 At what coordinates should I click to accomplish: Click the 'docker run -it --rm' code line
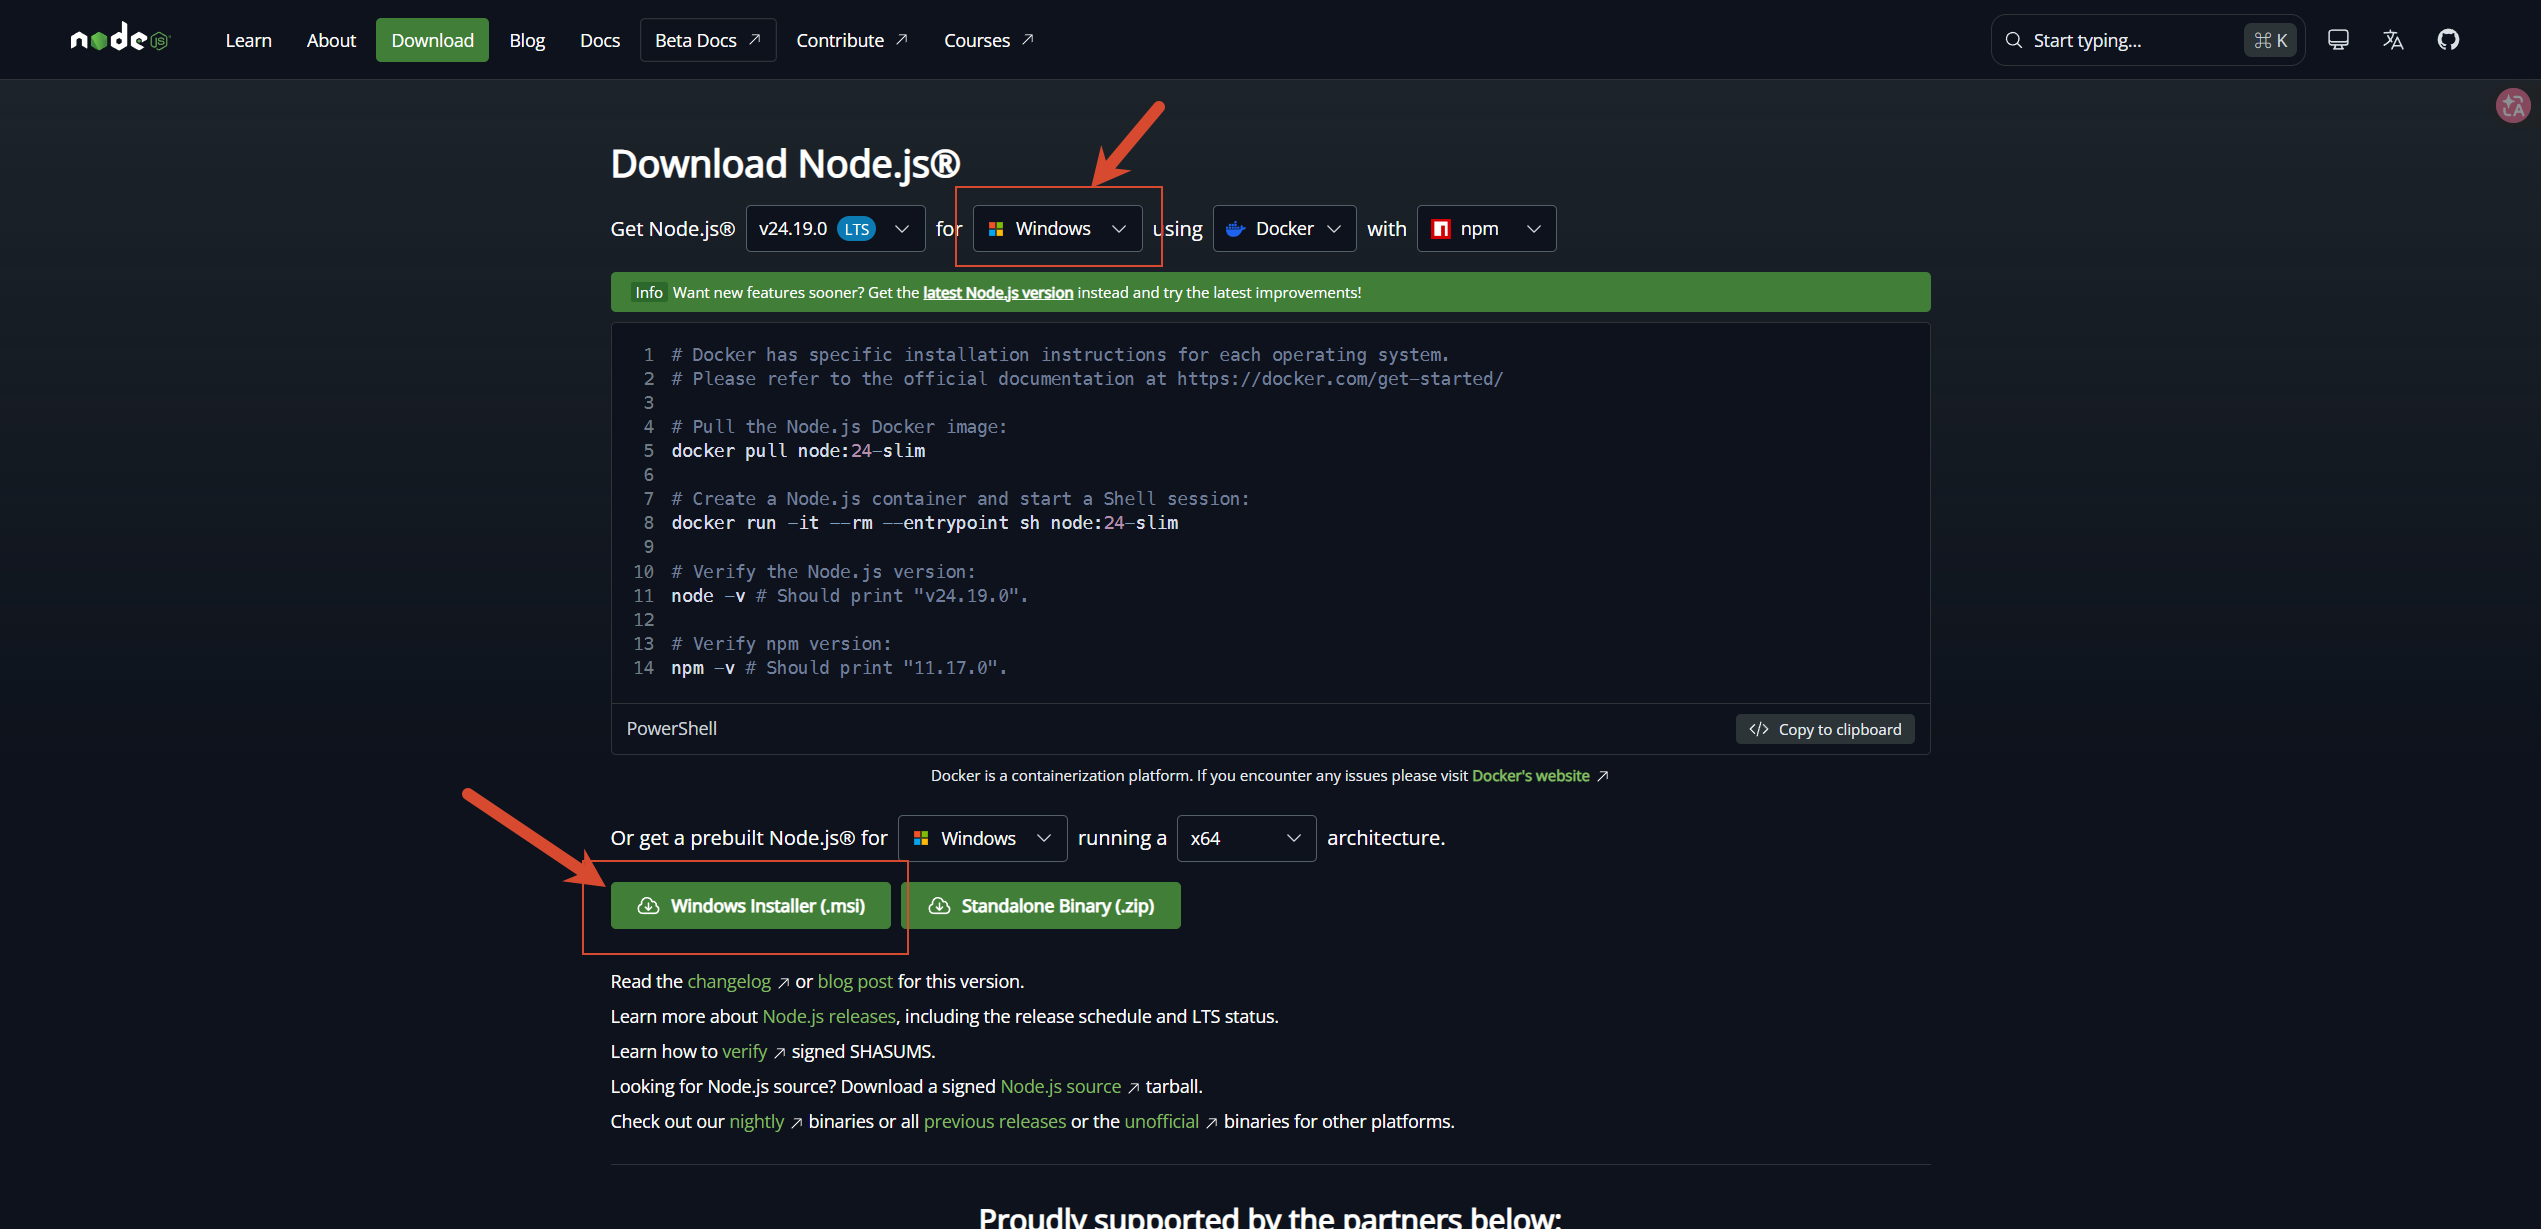(x=924, y=523)
